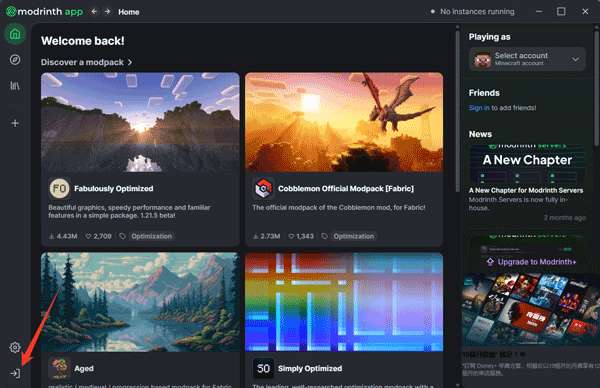Click Sign in to add friends link
The height and width of the screenshot is (388, 600).
pyautogui.click(x=479, y=108)
